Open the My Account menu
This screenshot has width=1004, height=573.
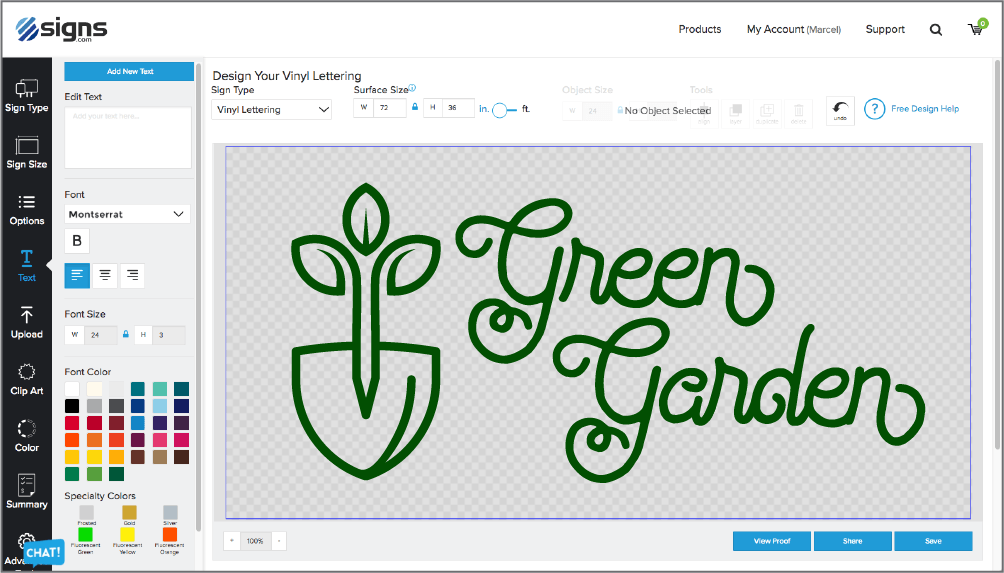(793, 30)
